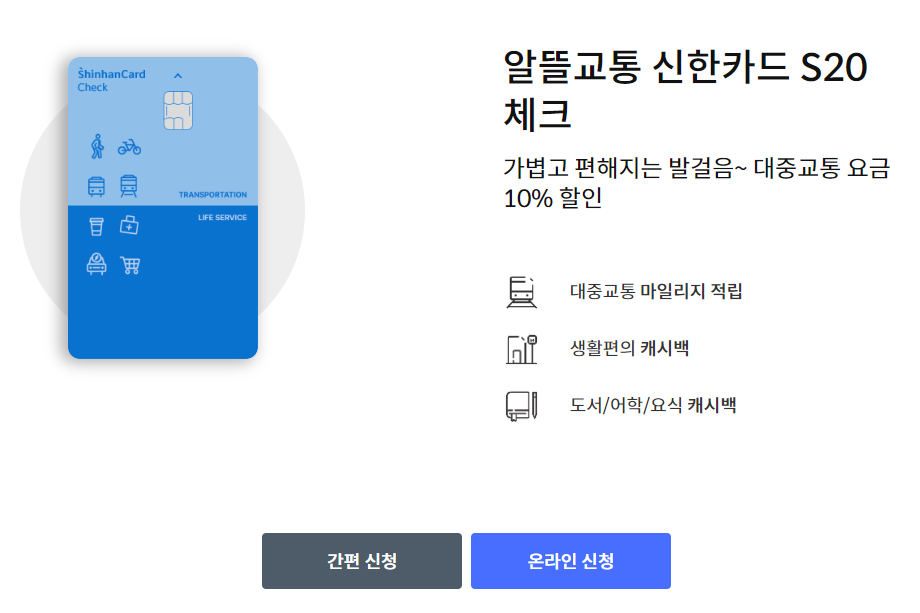This screenshot has width=920, height=613.
Task: Click the ShinhanCard Check logo text
Action: tap(110, 80)
